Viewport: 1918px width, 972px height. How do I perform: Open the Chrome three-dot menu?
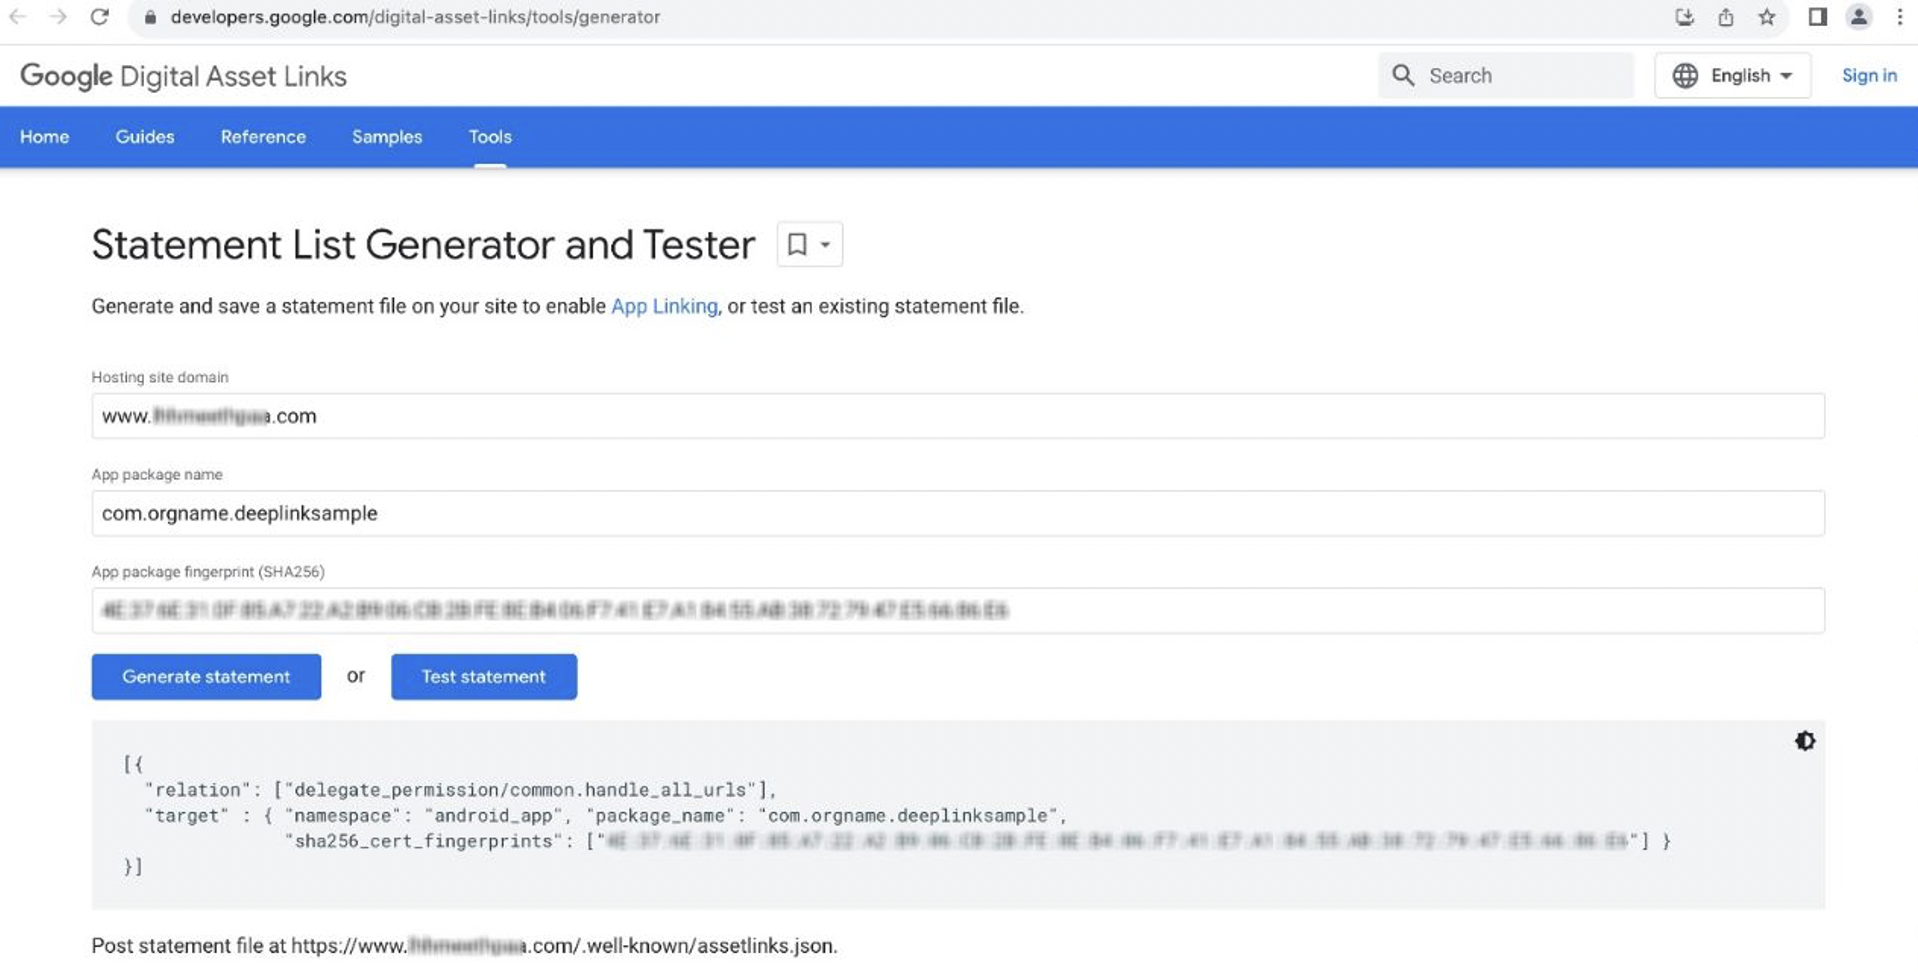click(1899, 17)
